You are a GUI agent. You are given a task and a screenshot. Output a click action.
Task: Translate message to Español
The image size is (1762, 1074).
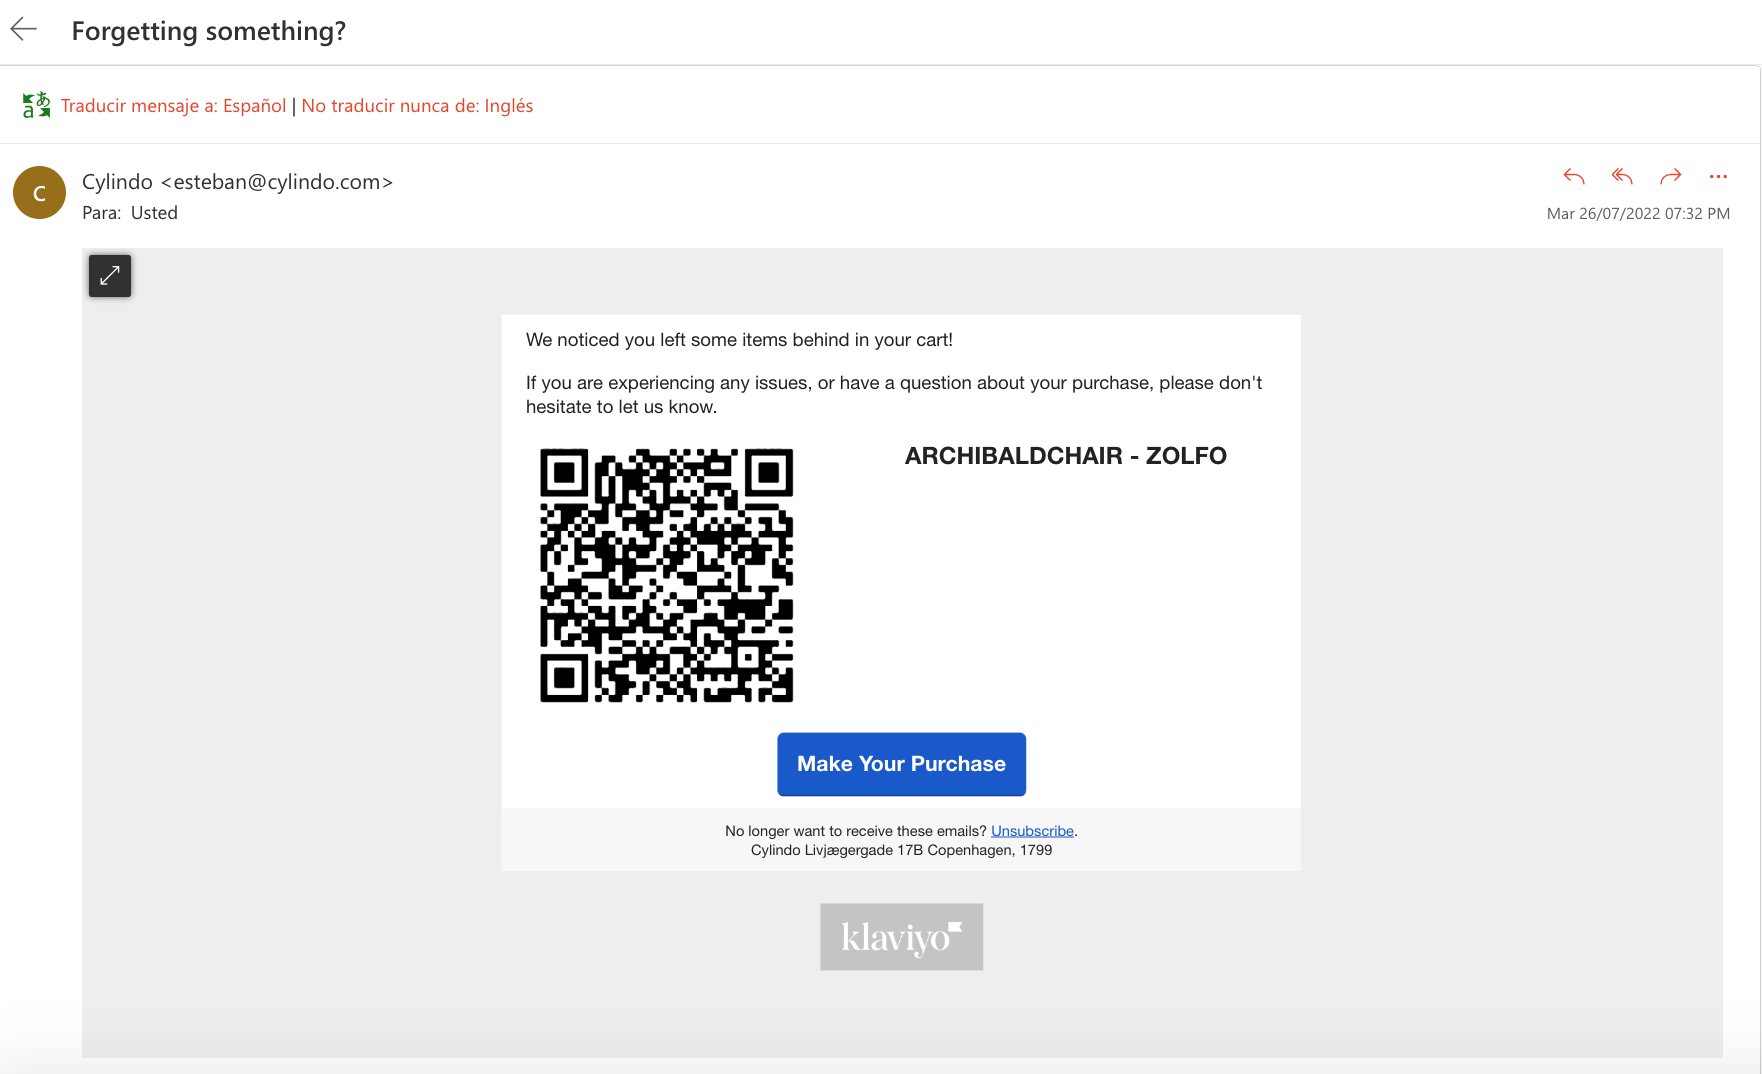coord(173,106)
